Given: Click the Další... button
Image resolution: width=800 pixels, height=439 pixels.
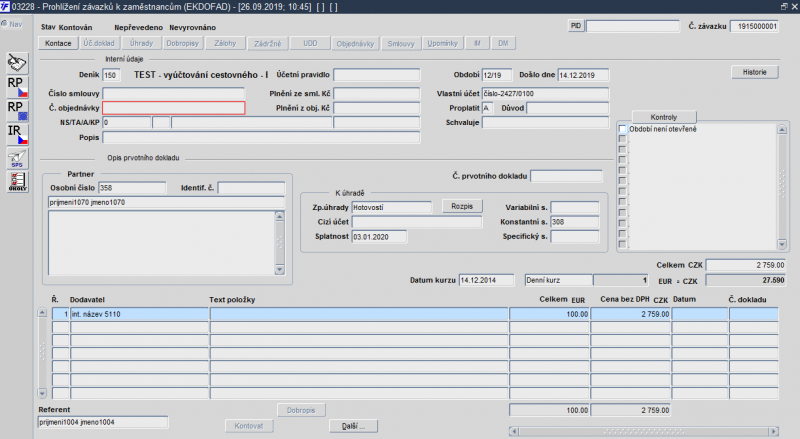Looking at the screenshot, I should [353, 426].
